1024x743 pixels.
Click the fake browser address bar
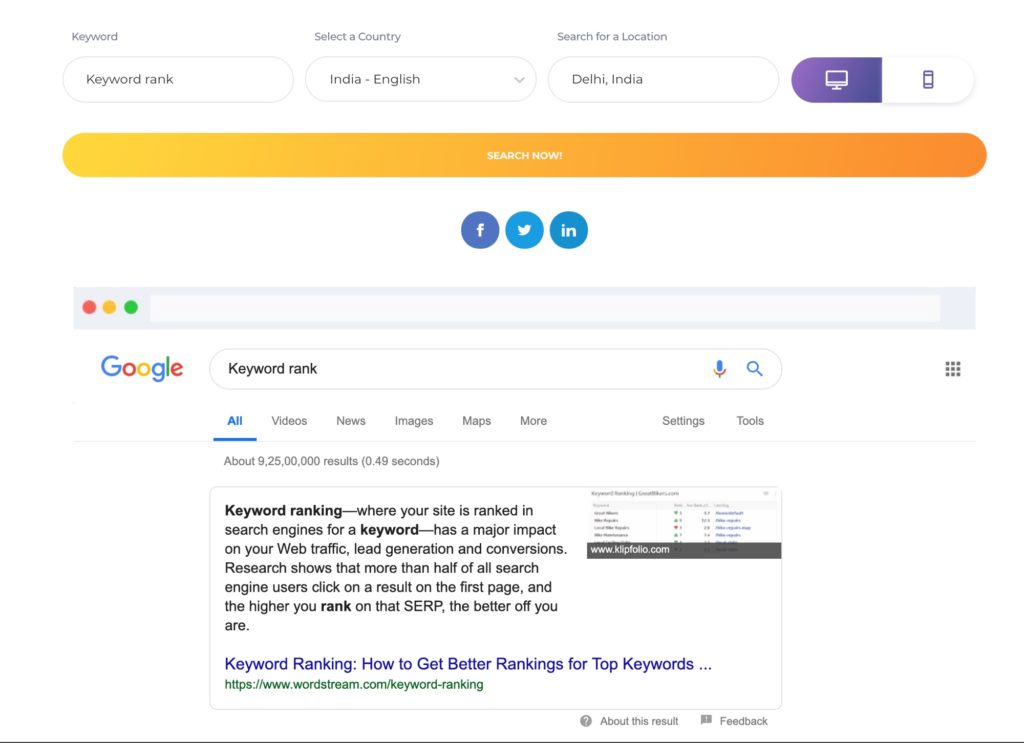click(x=545, y=308)
